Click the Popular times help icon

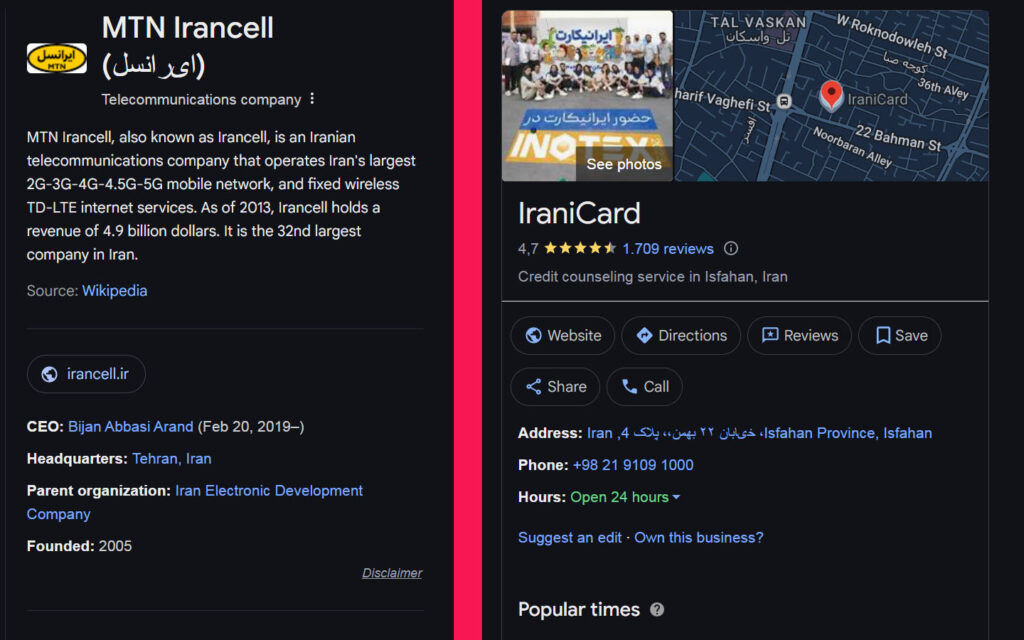pos(657,609)
